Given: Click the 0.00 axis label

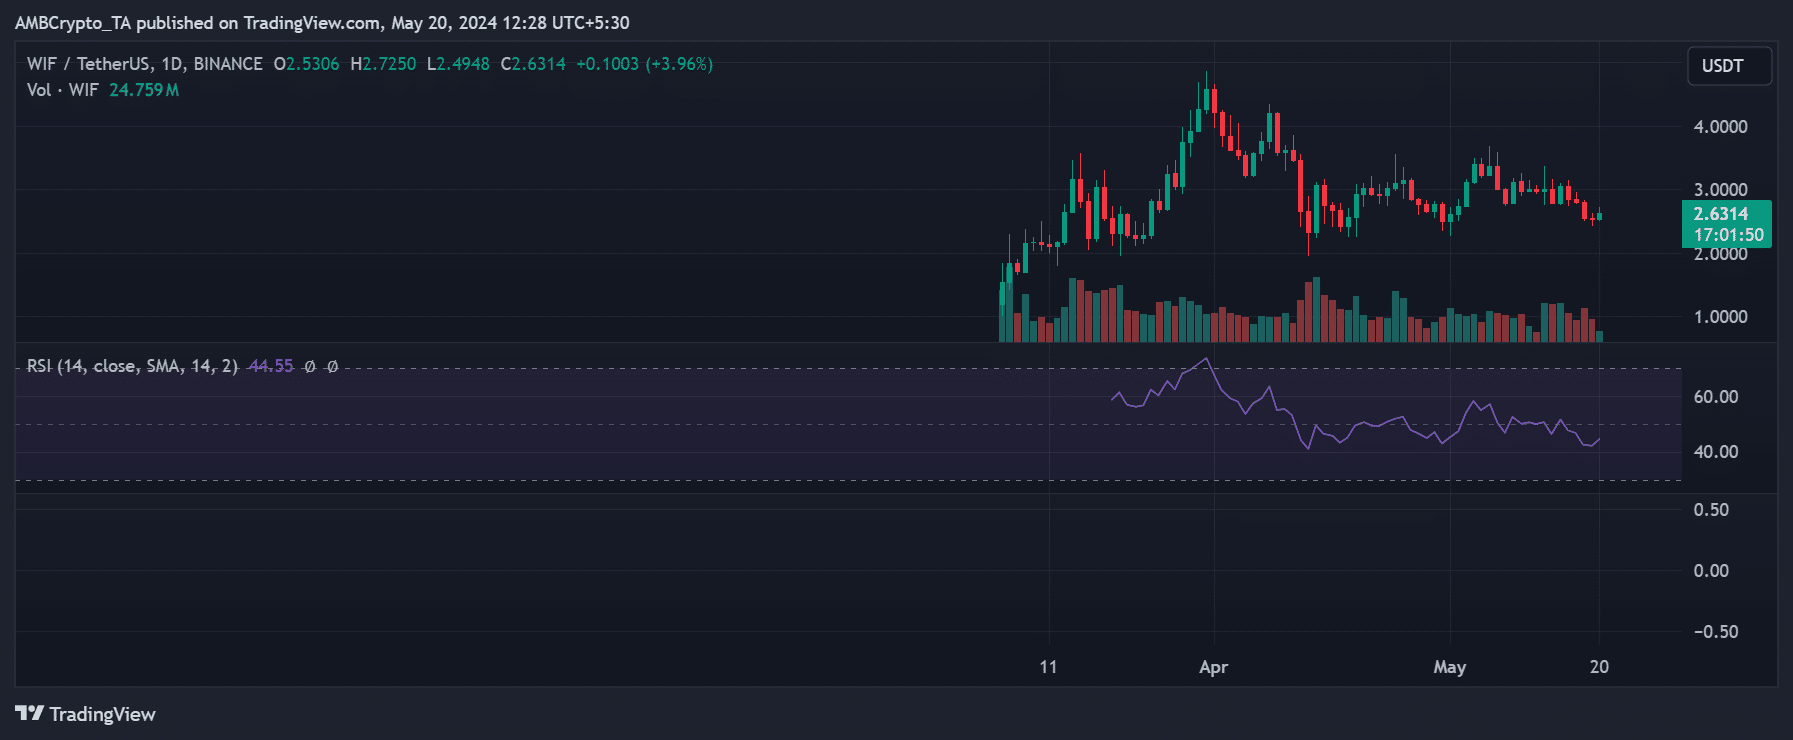Looking at the screenshot, I should [1711, 571].
